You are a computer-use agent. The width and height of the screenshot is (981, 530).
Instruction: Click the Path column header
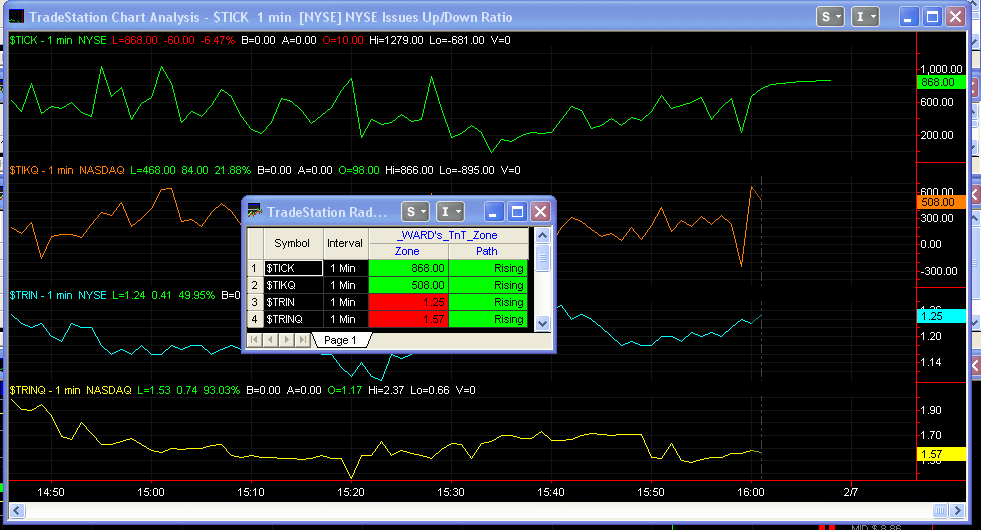[488, 251]
